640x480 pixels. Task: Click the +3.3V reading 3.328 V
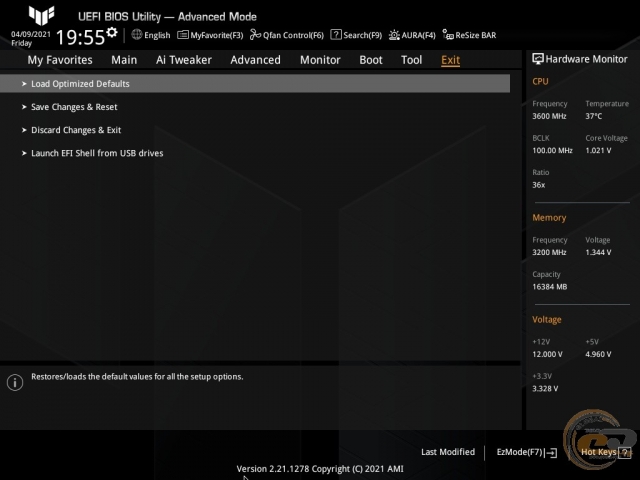tap(545, 389)
